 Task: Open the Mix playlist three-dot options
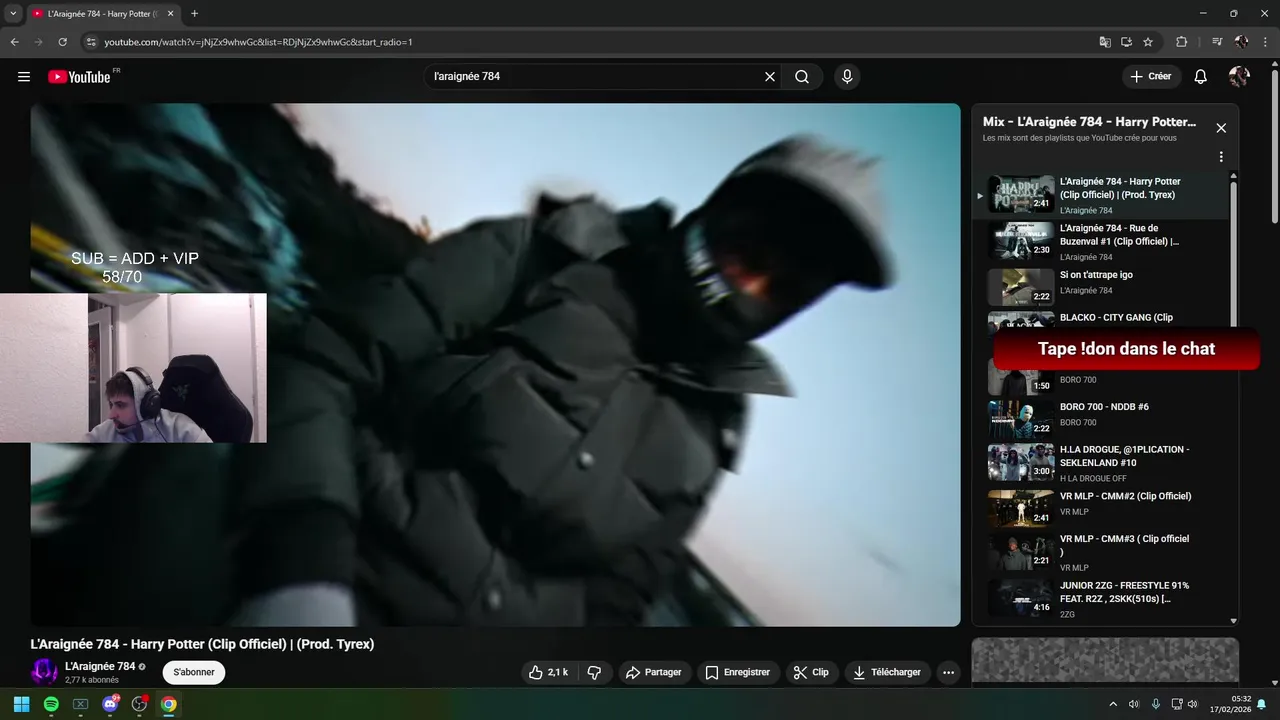[1221, 157]
